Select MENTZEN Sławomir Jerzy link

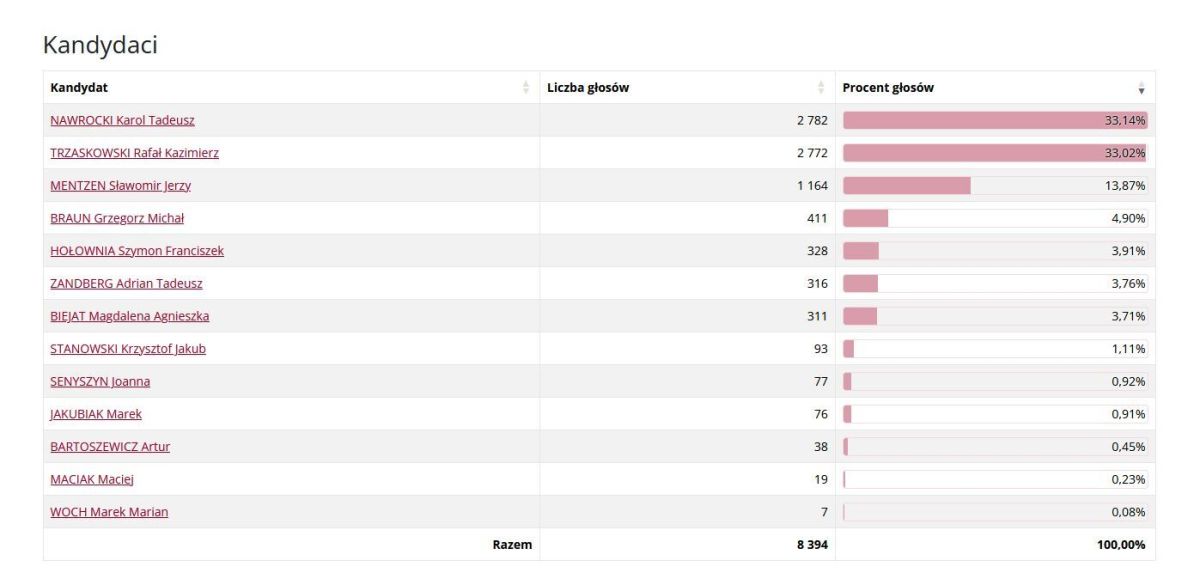(120, 186)
